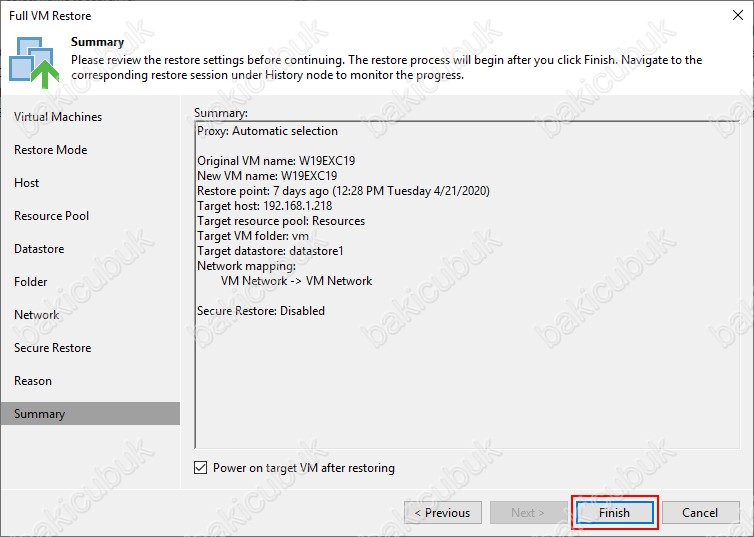Click the VM restore wizard icon
754x537 pixels.
pyautogui.click(x=34, y=62)
